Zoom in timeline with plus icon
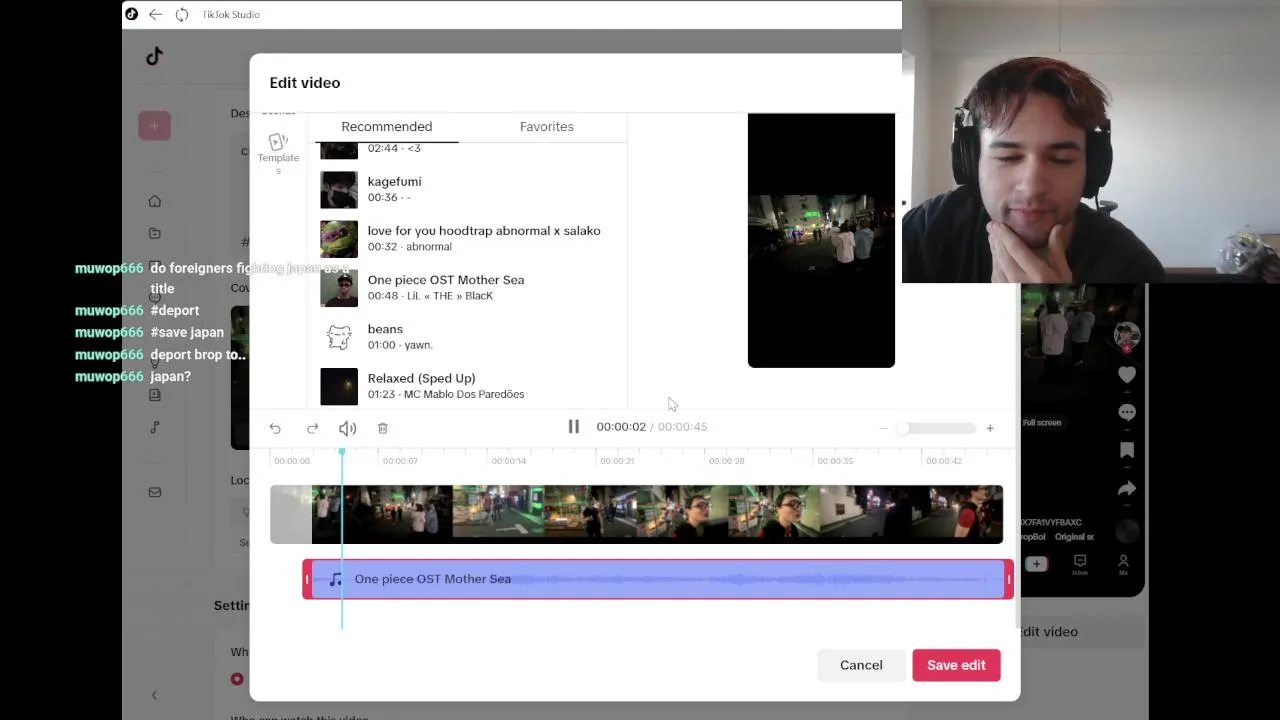 [x=990, y=428]
